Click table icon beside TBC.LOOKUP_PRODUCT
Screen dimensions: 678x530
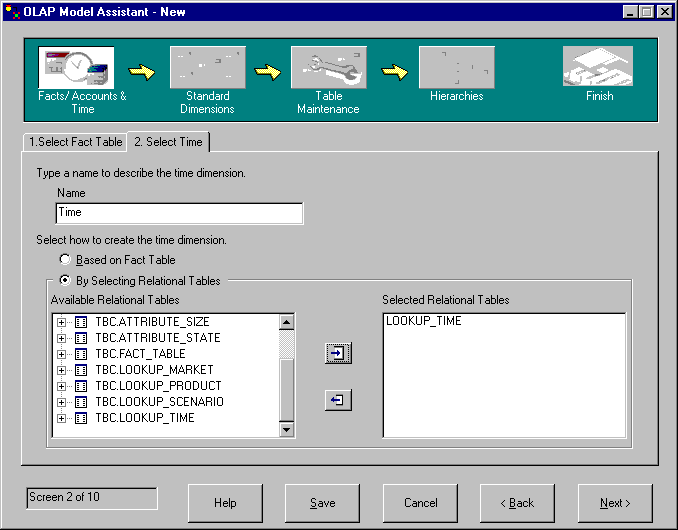[81, 386]
